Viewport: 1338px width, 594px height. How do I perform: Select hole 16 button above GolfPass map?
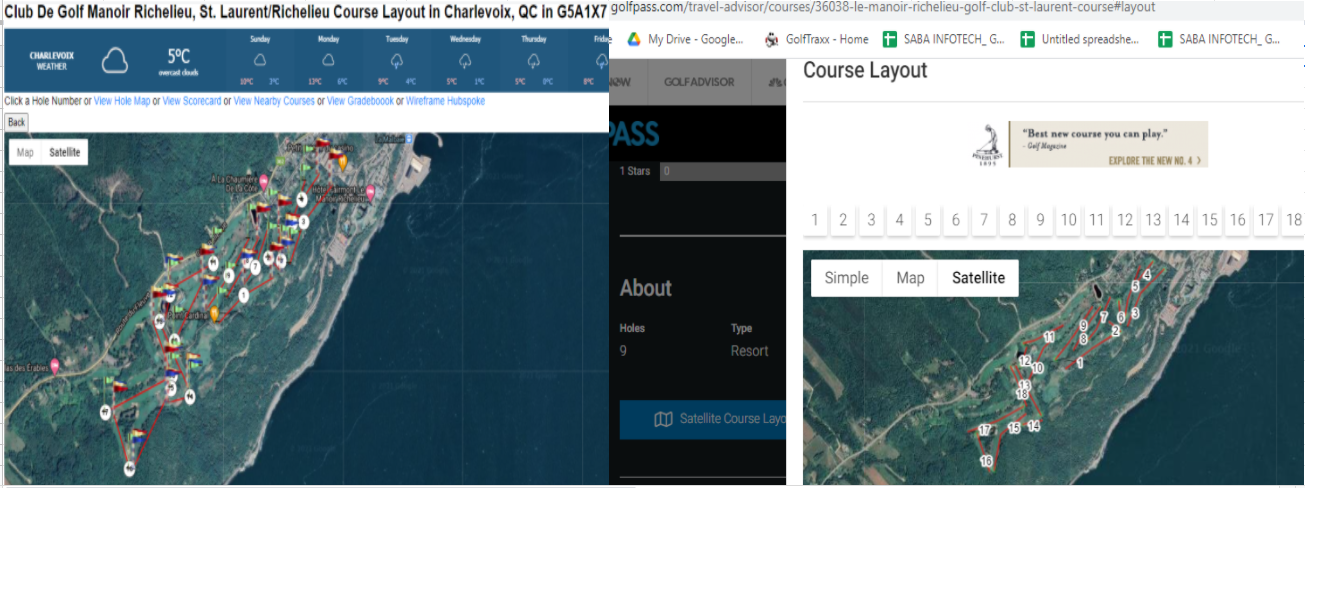click(x=1238, y=220)
